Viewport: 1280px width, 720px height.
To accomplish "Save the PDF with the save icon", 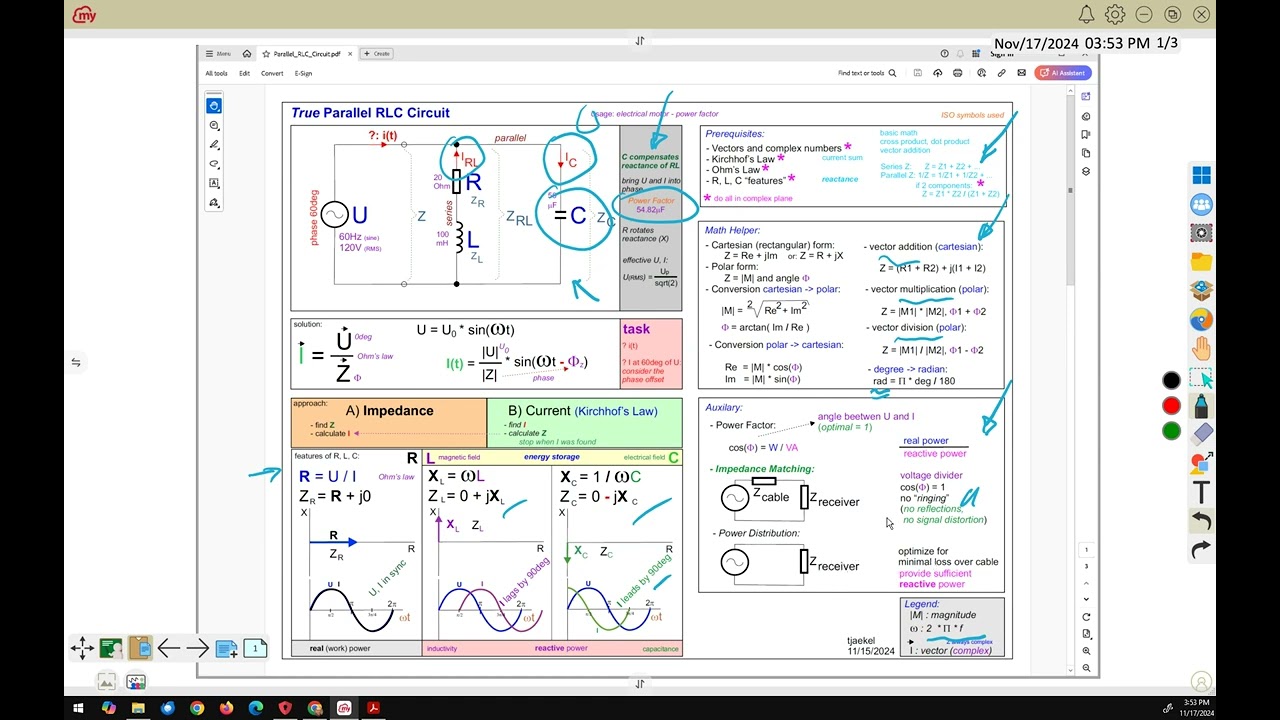I will (x=918, y=73).
